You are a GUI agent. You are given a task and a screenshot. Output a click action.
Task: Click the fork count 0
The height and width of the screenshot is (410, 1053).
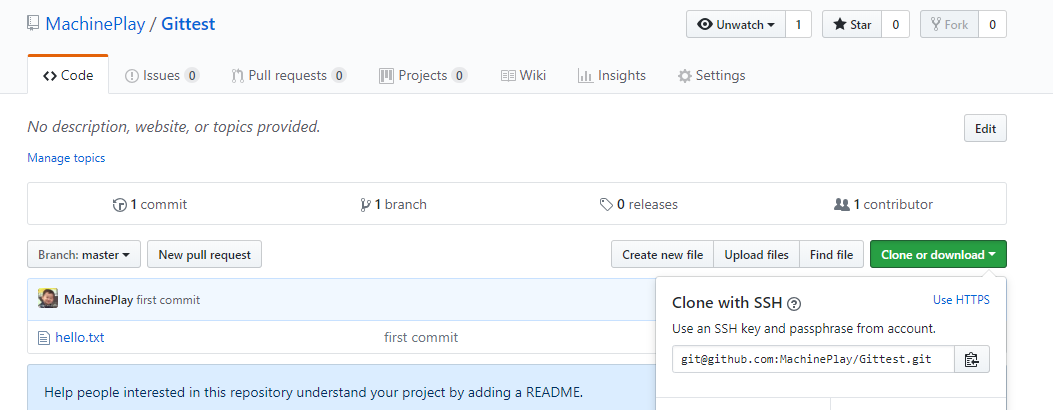(993, 24)
